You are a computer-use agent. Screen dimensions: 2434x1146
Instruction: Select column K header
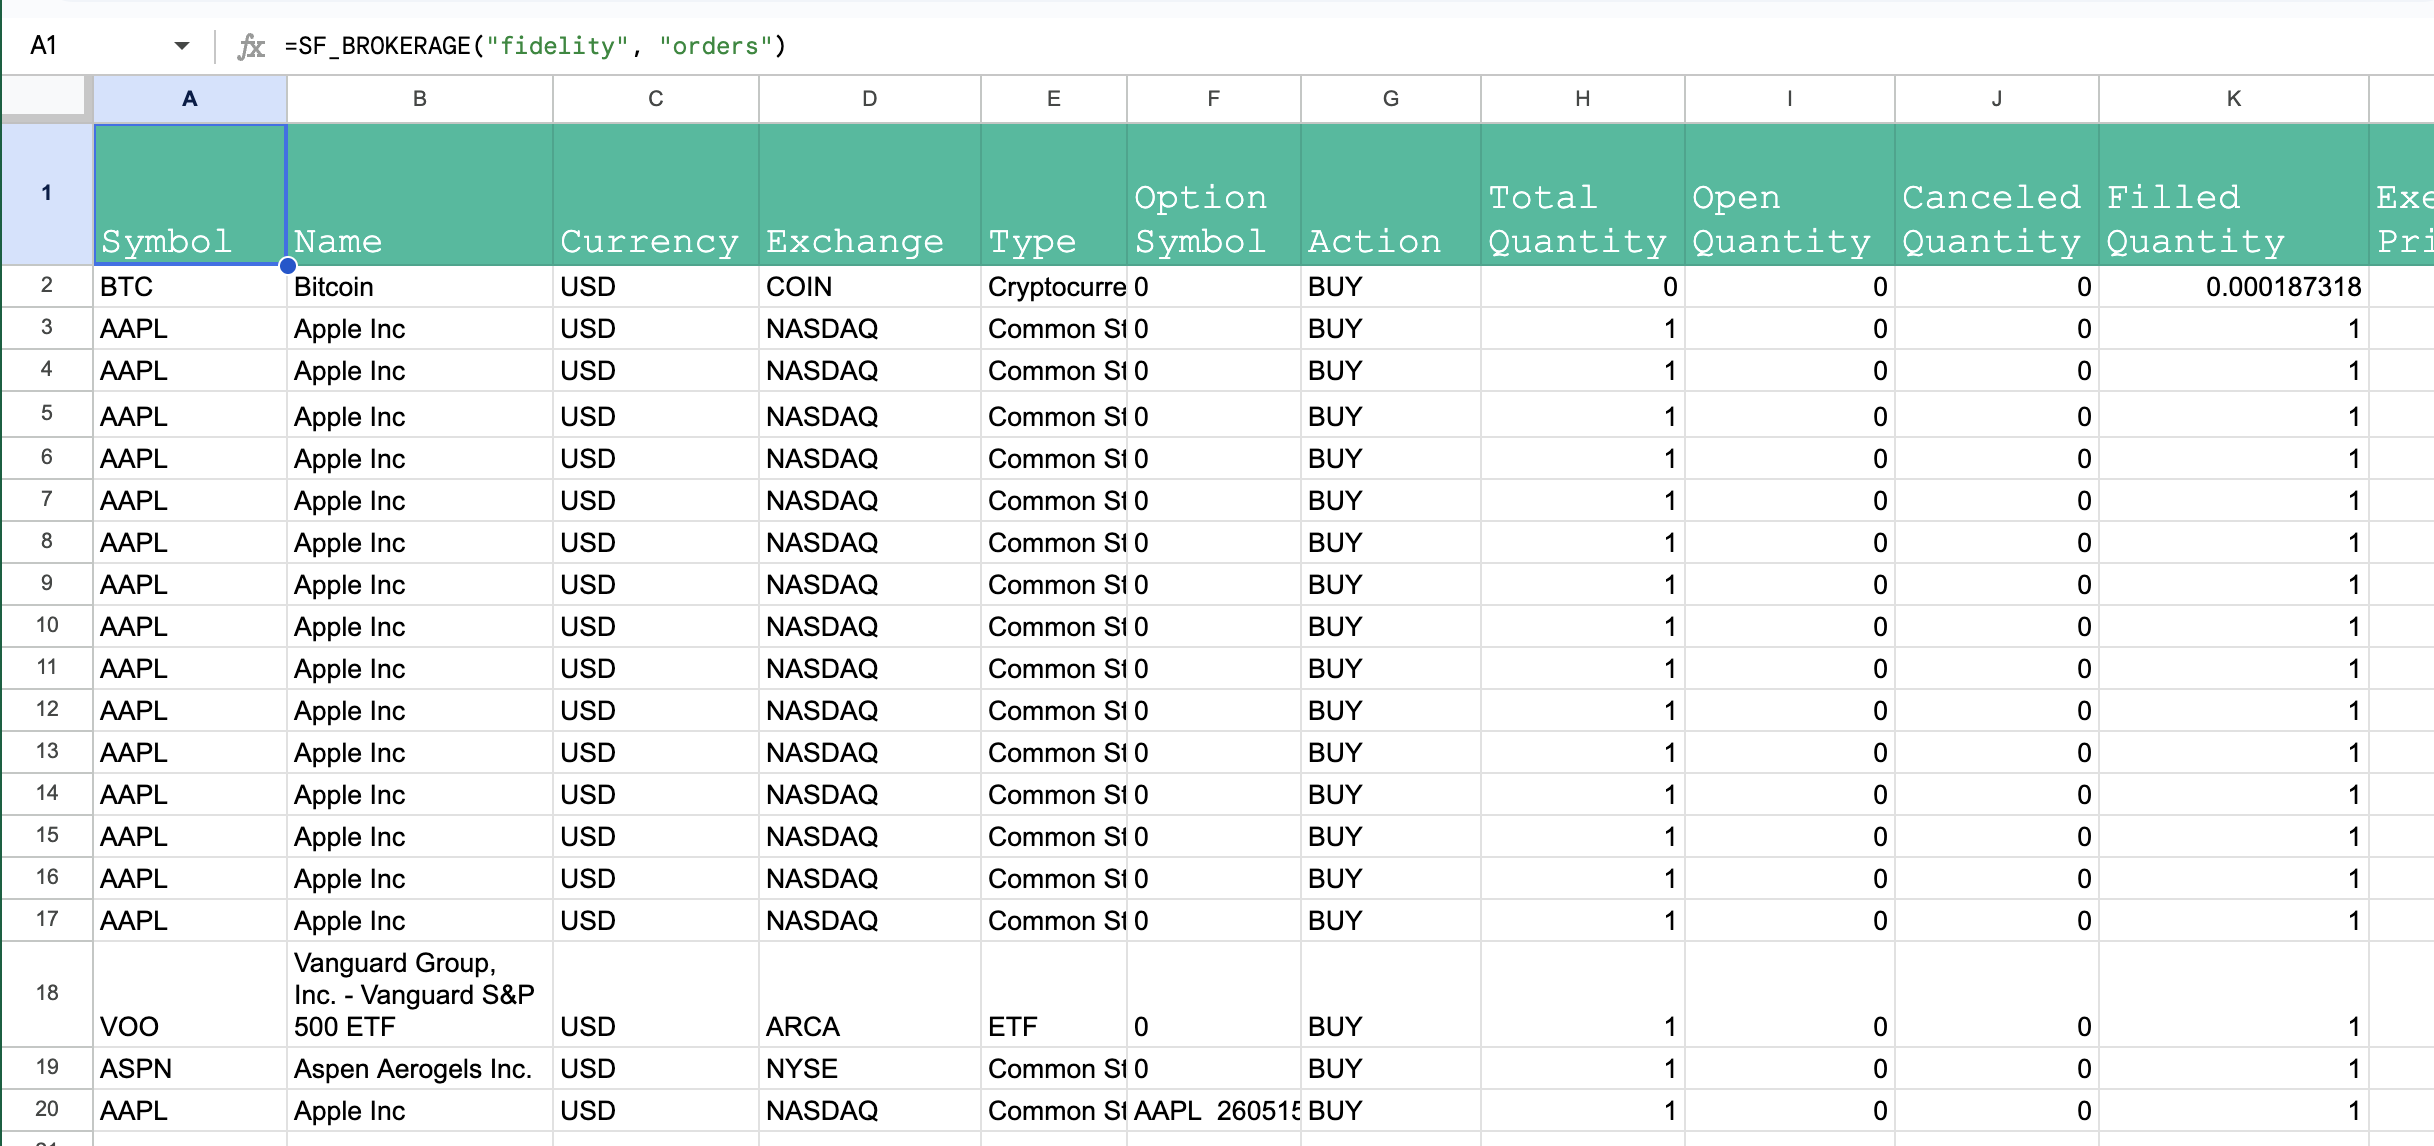[x=2234, y=99]
